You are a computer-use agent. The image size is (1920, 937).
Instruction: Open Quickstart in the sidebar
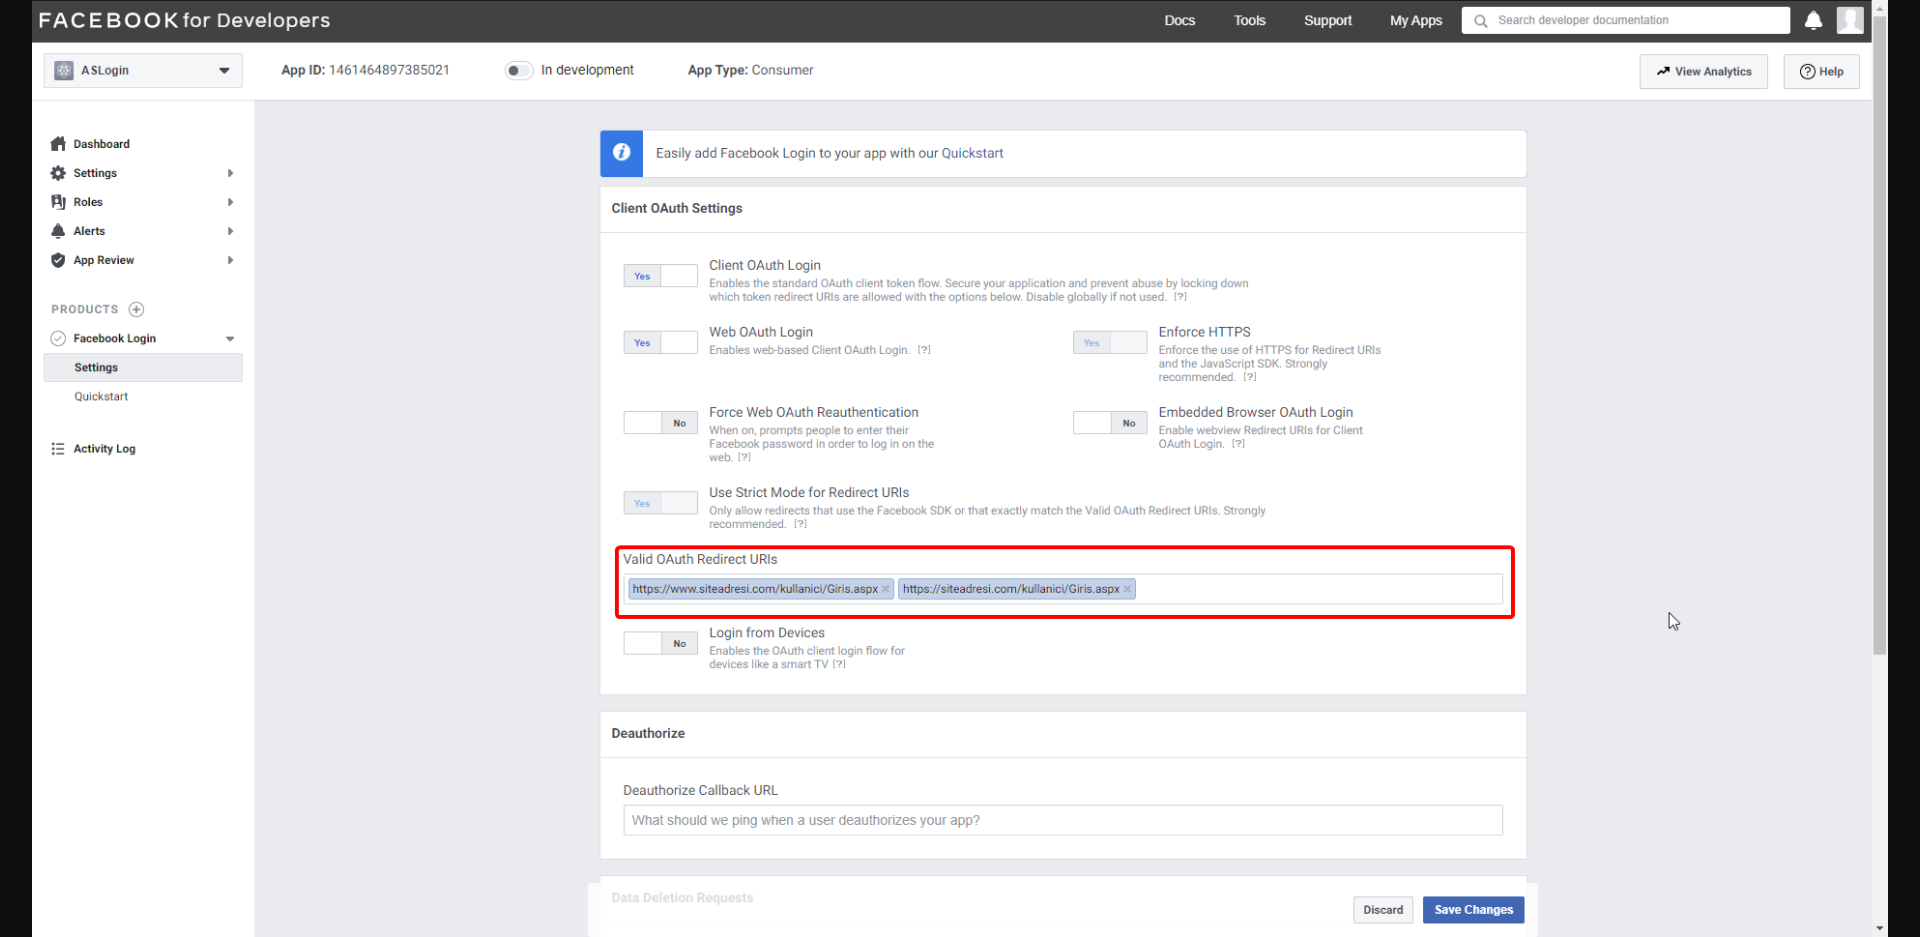(101, 396)
